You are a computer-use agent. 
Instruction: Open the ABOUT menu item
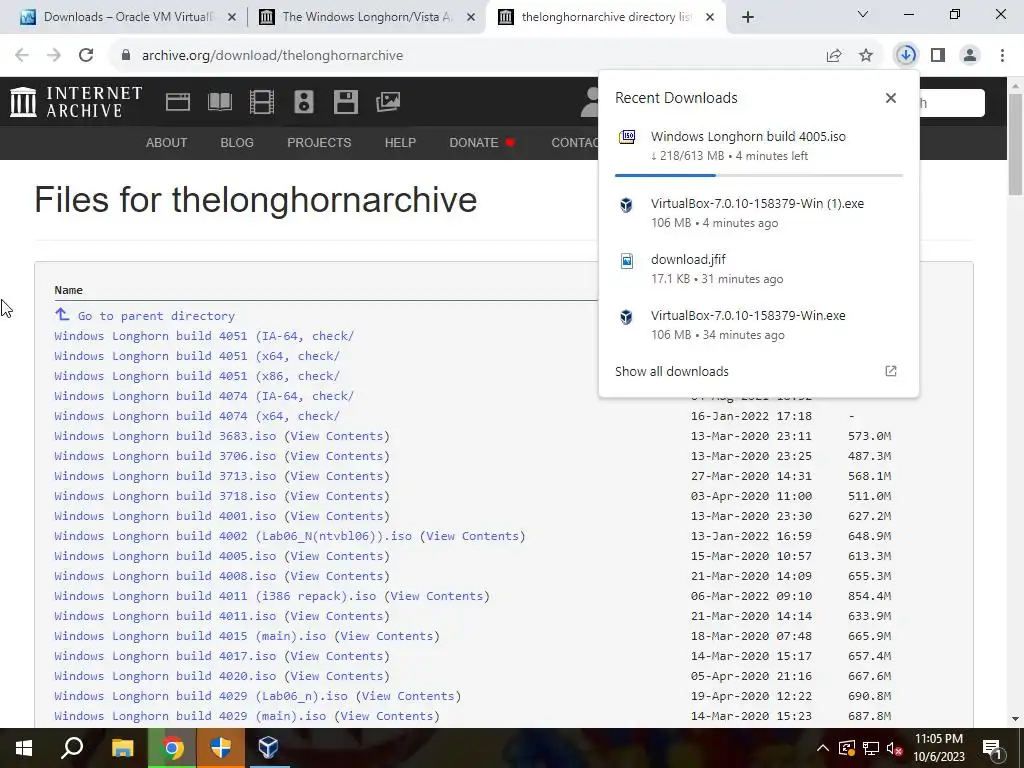coord(167,142)
